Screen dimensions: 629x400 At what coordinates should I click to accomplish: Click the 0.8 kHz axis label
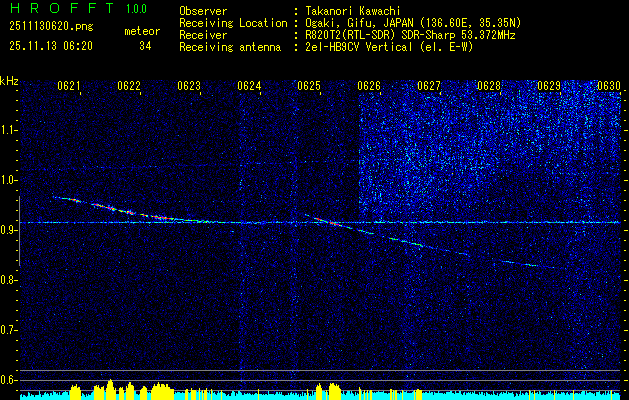pos(8,280)
